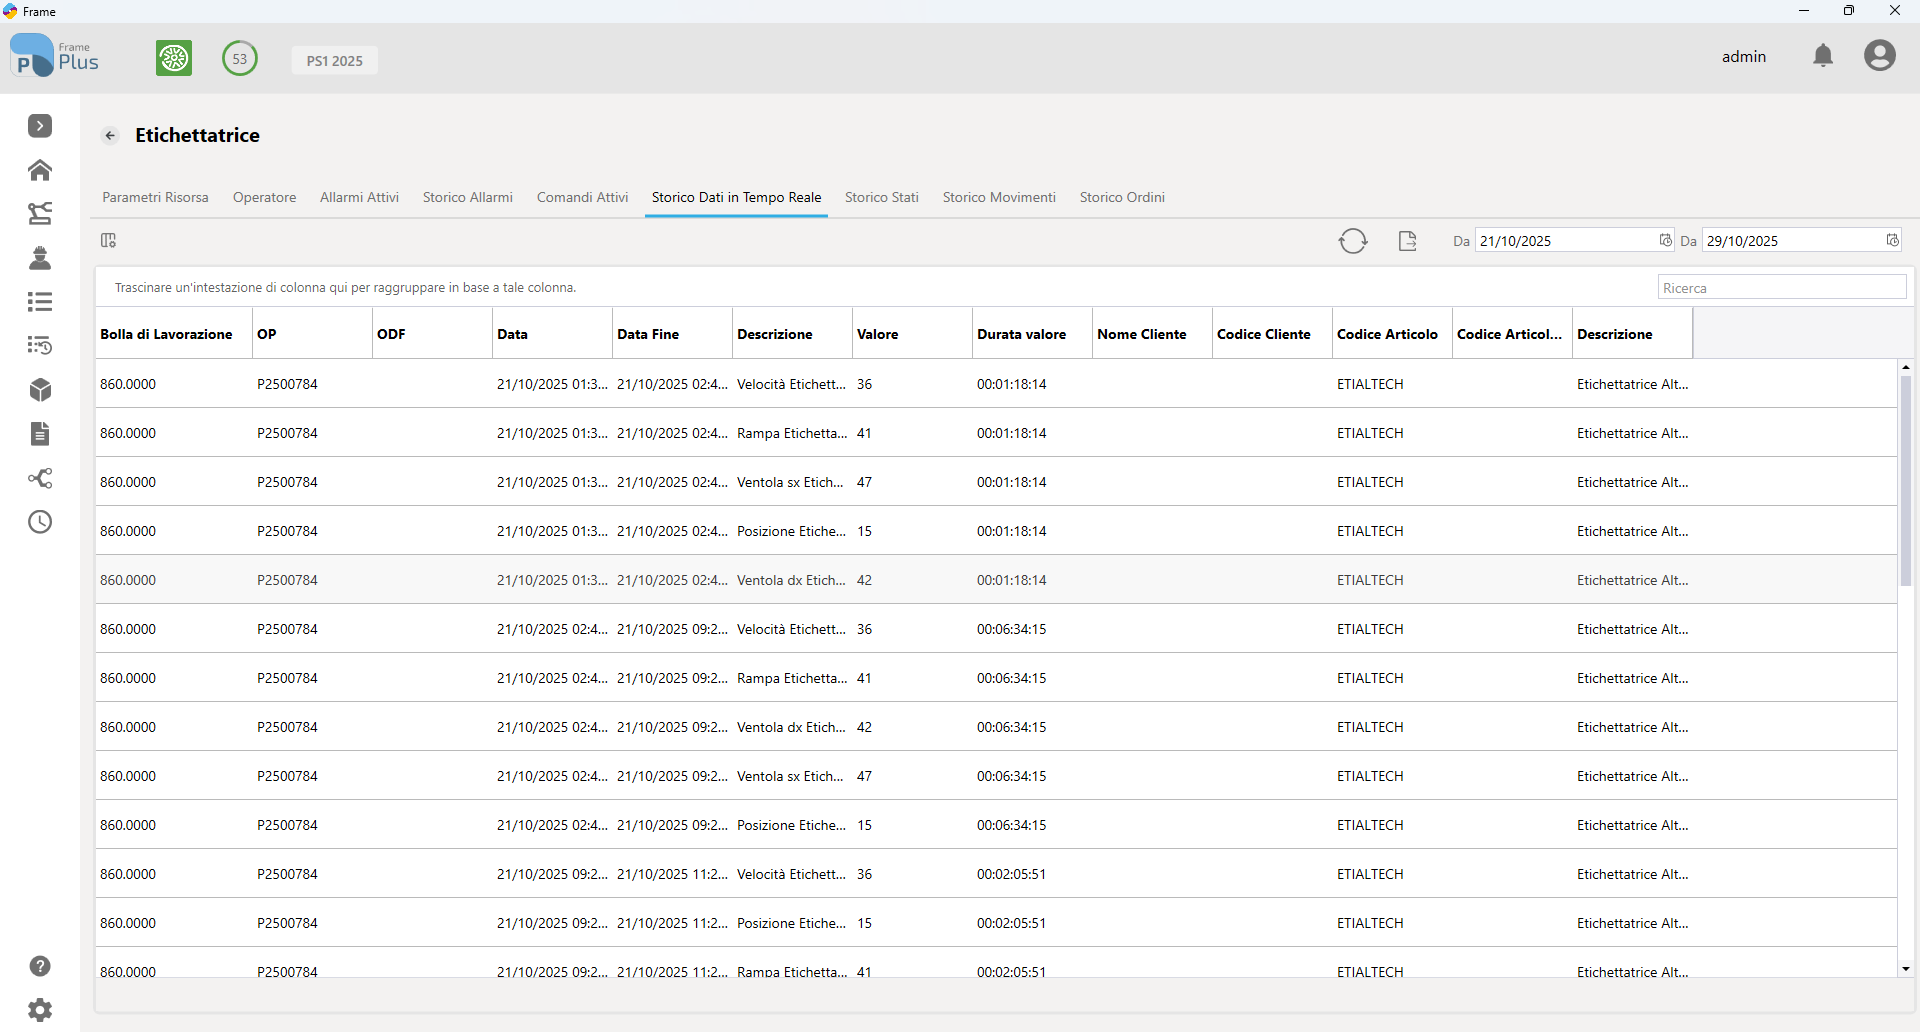Open the bulleted list icon in the sidebar
1920x1032 pixels.
pos(40,301)
